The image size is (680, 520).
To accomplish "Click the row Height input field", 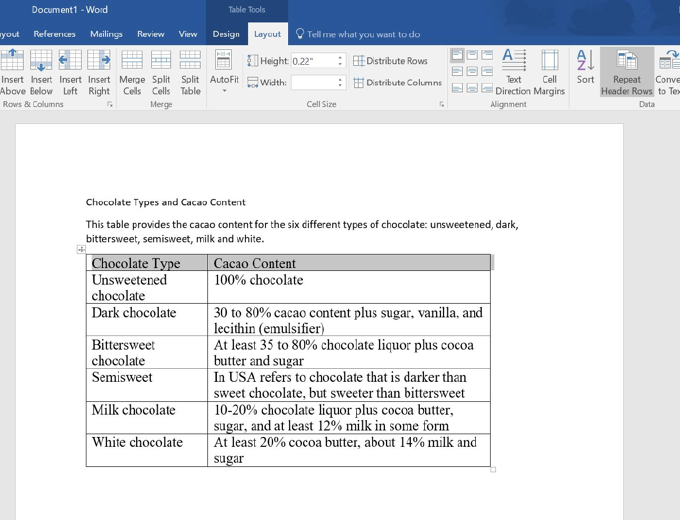I will point(313,61).
